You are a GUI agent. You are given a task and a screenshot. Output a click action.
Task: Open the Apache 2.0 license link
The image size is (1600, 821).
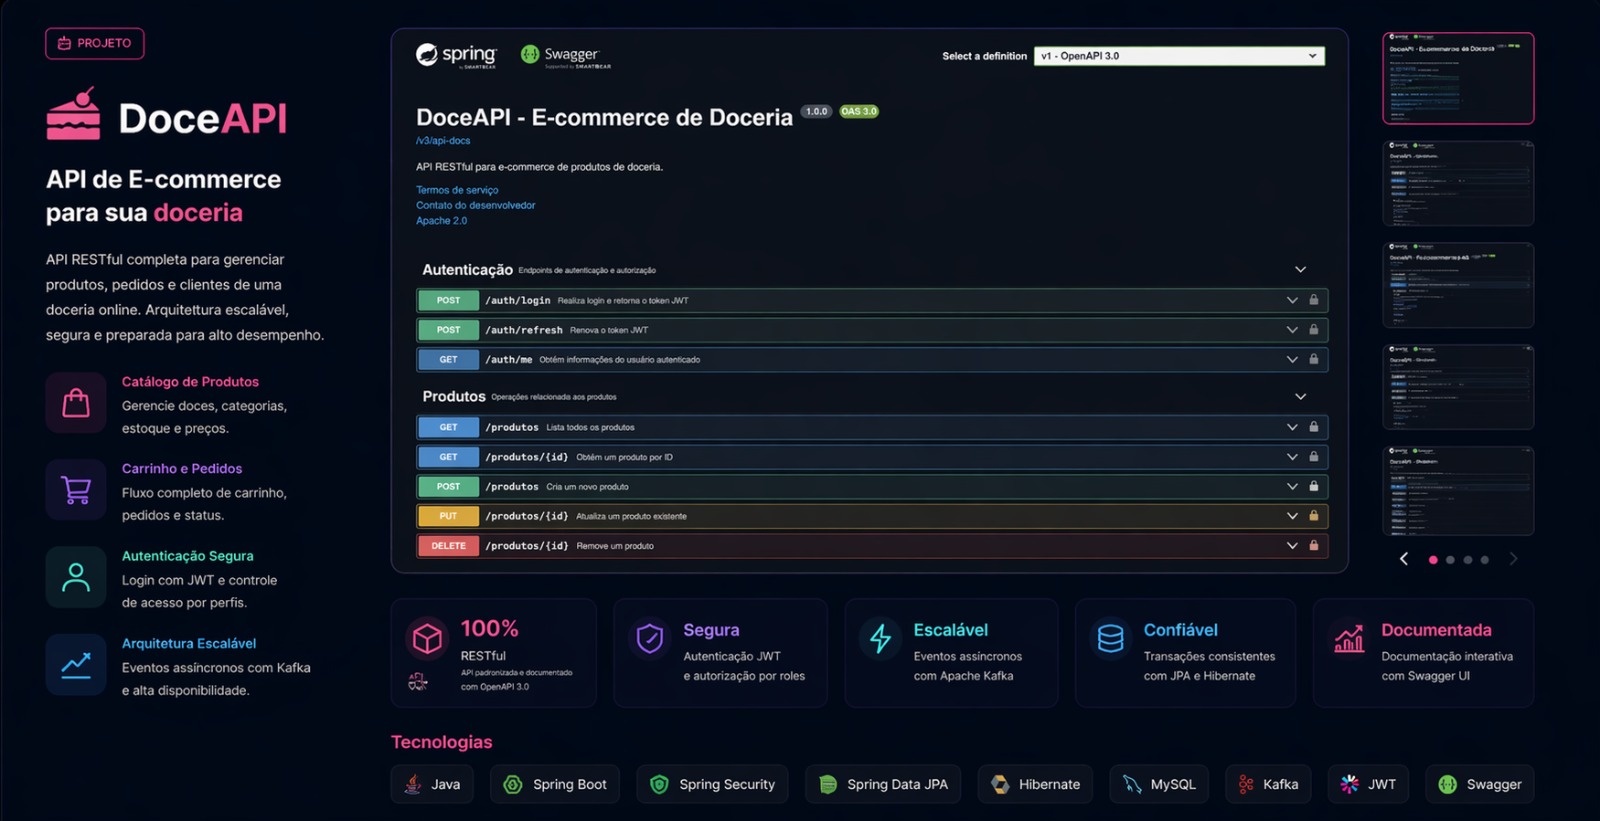point(441,221)
